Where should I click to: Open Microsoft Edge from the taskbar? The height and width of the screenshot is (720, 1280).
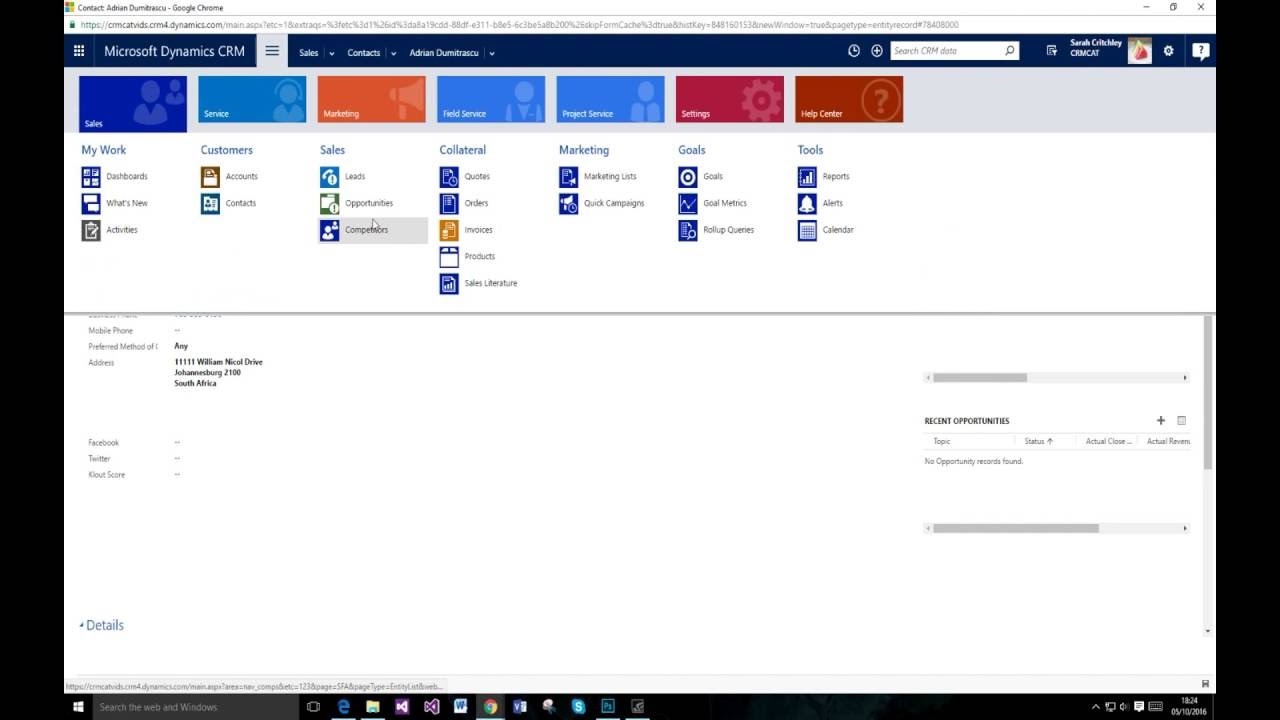[343, 707]
